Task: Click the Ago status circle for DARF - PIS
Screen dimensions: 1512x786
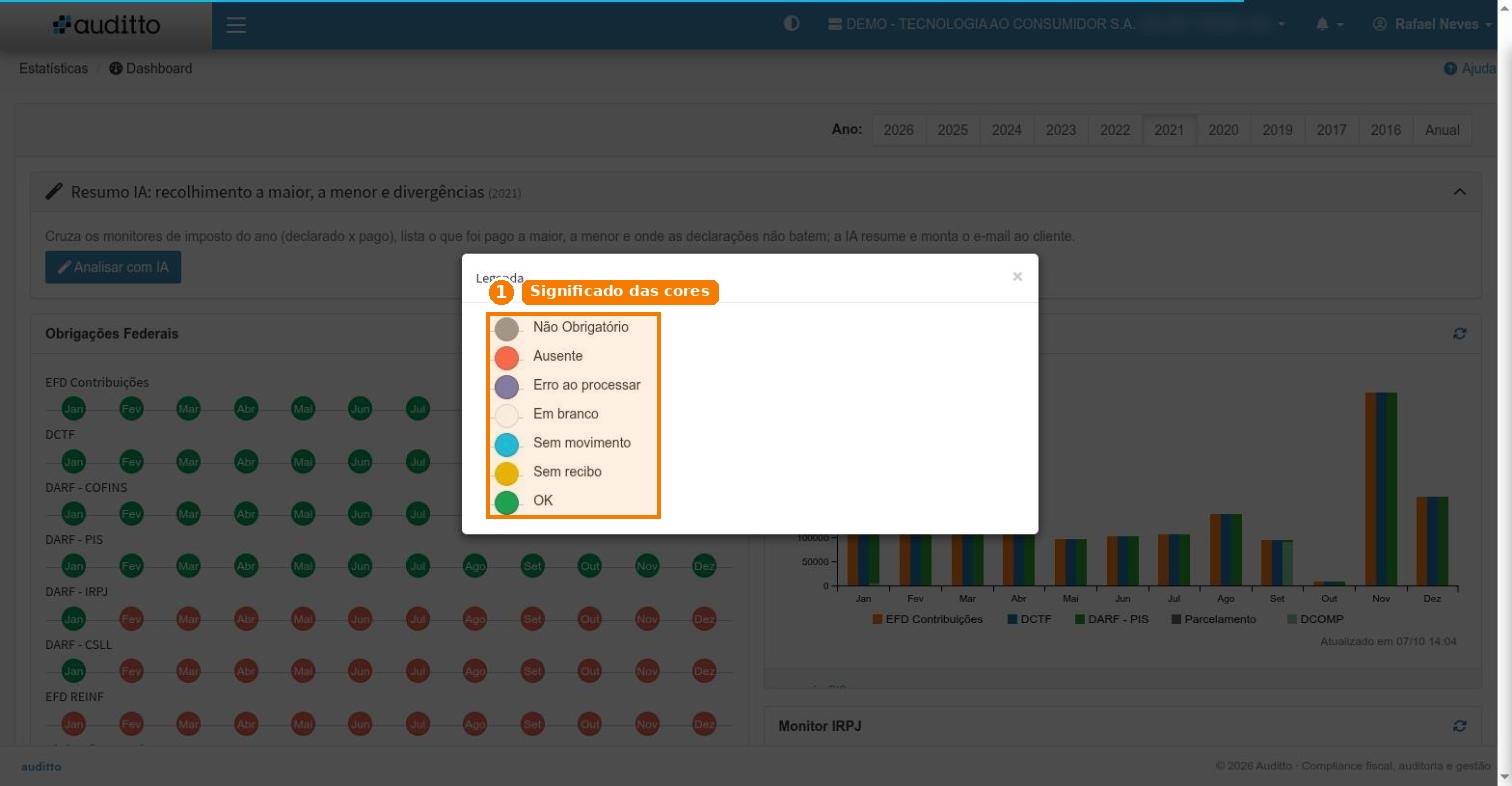Action: (x=475, y=565)
